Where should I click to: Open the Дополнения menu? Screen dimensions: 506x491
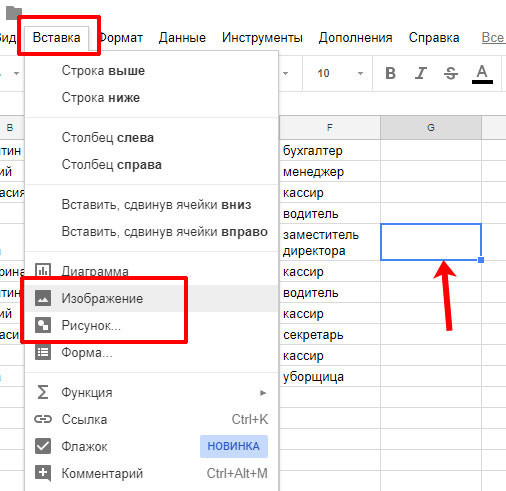click(355, 37)
